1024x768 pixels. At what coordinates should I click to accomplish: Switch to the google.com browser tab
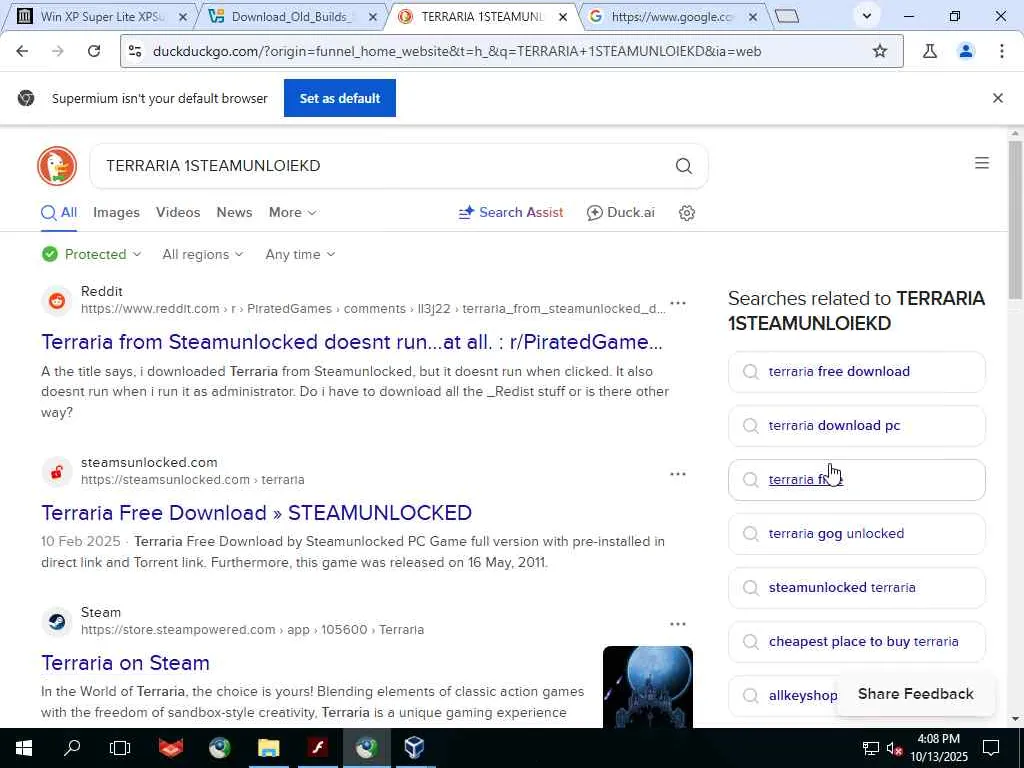click(673, 17)
